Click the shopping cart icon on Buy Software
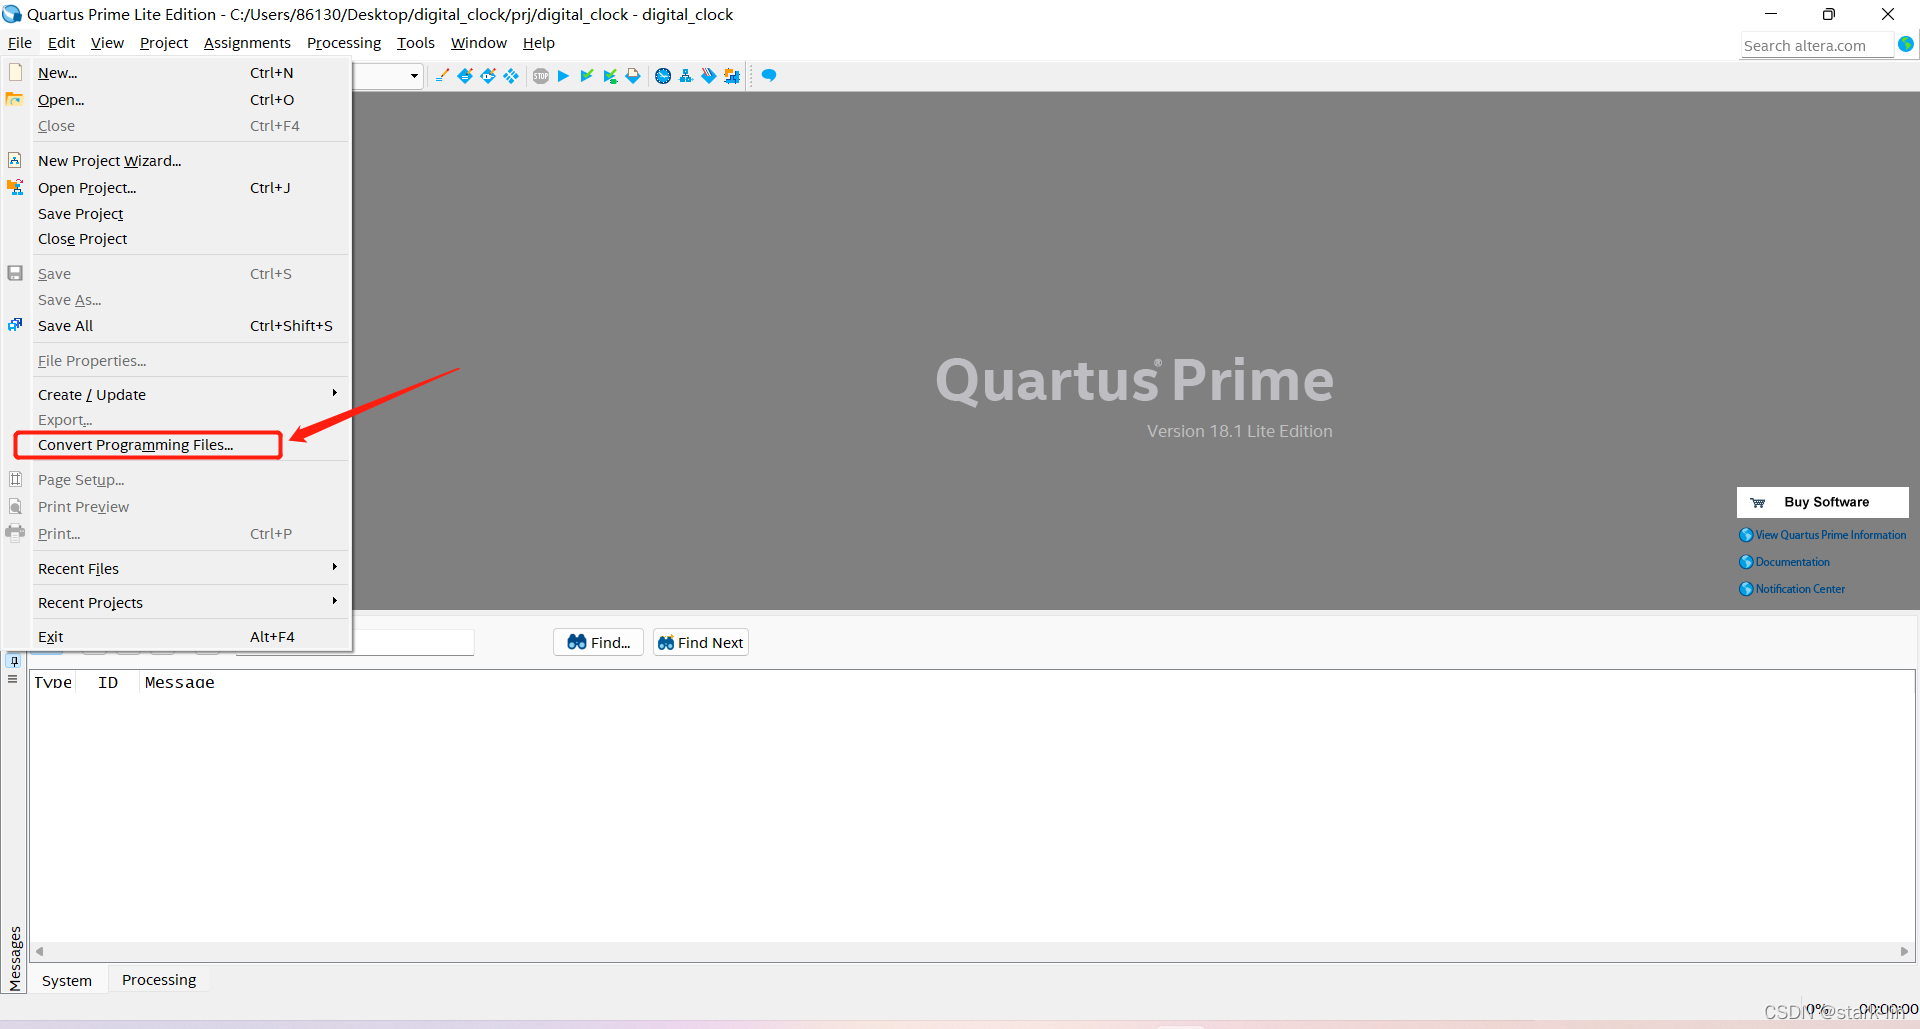This screenshot has width=1920, height=1029. (x=1758, y=503)
